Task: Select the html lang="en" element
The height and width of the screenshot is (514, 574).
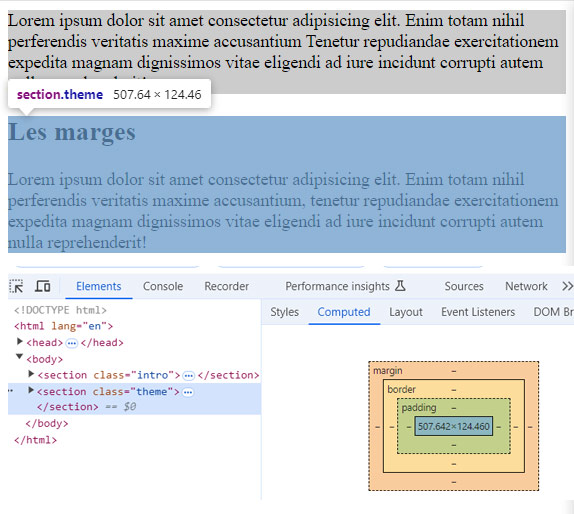Action: click(63, 326)
